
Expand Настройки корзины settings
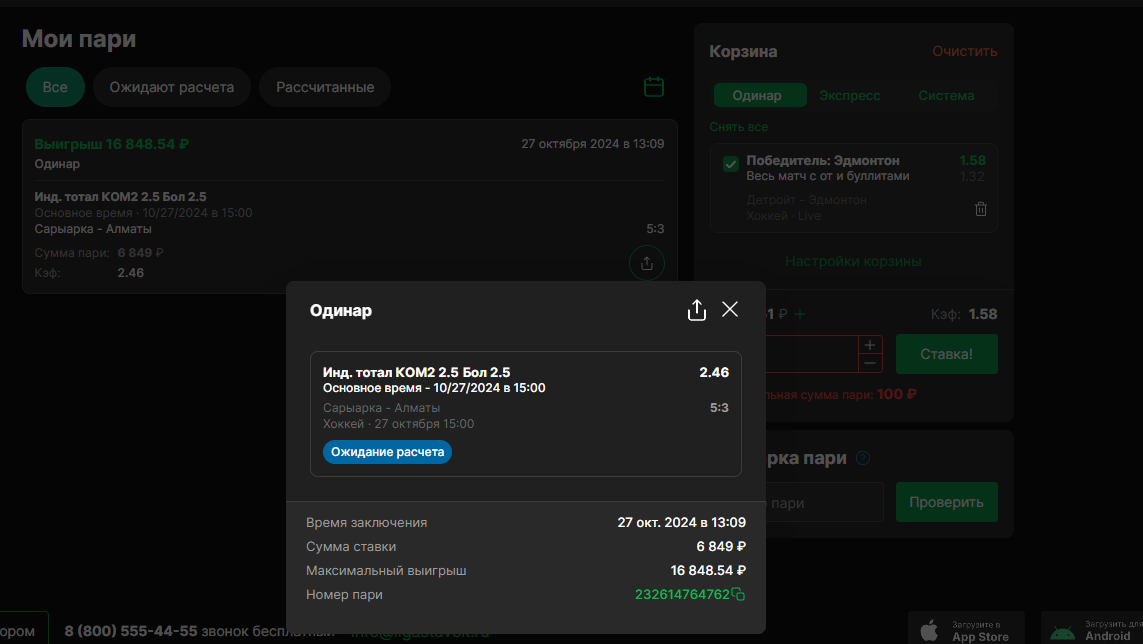point(853,261)
